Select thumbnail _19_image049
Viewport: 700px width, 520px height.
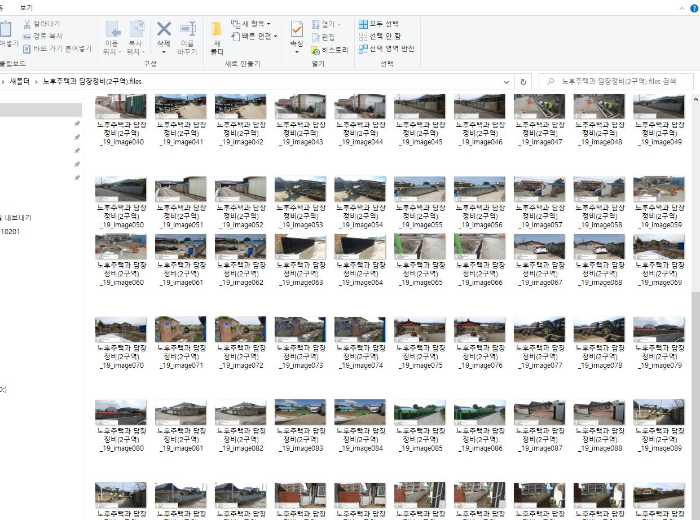pyautogui.click(x=659, y=106)
